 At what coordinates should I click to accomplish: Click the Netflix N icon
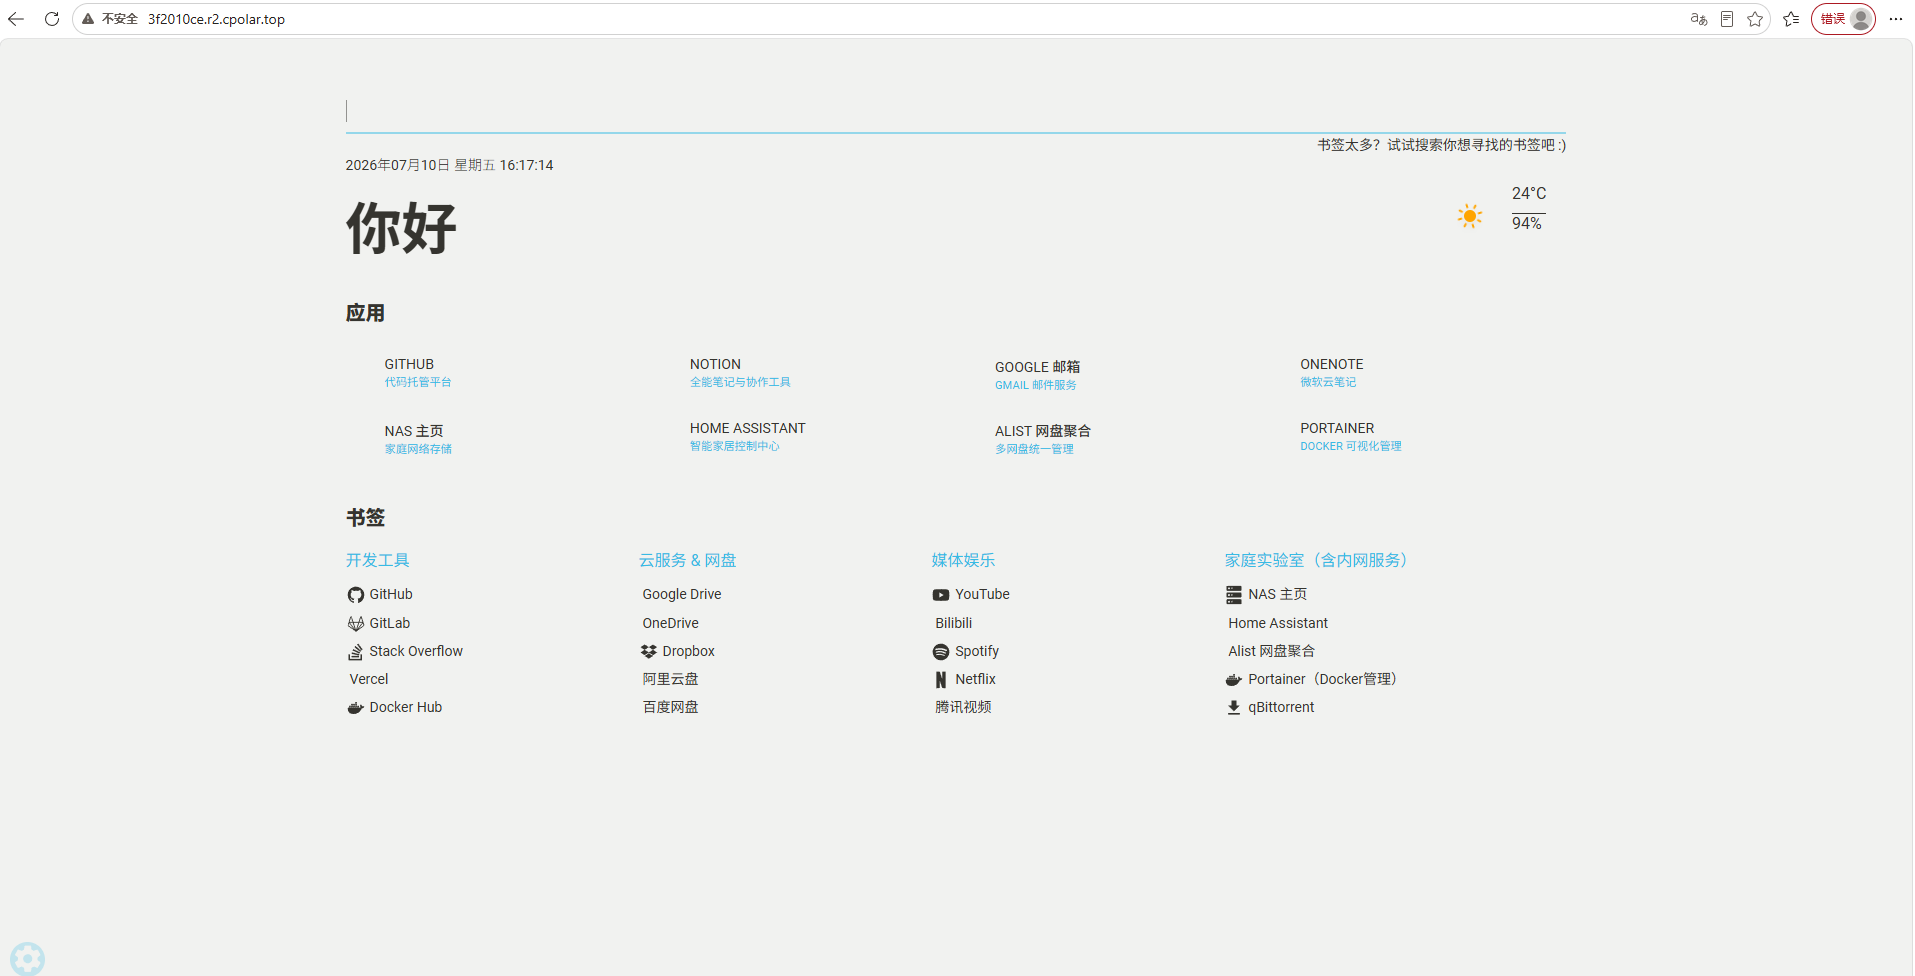940,680
